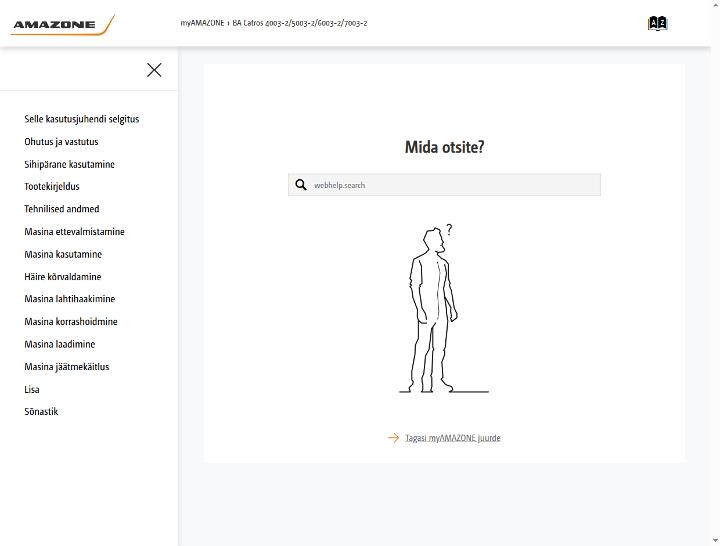The height and width of the screenshot is (546, 720).
Task: Click the Mida otsite? heading
Action: pos(444,147)
